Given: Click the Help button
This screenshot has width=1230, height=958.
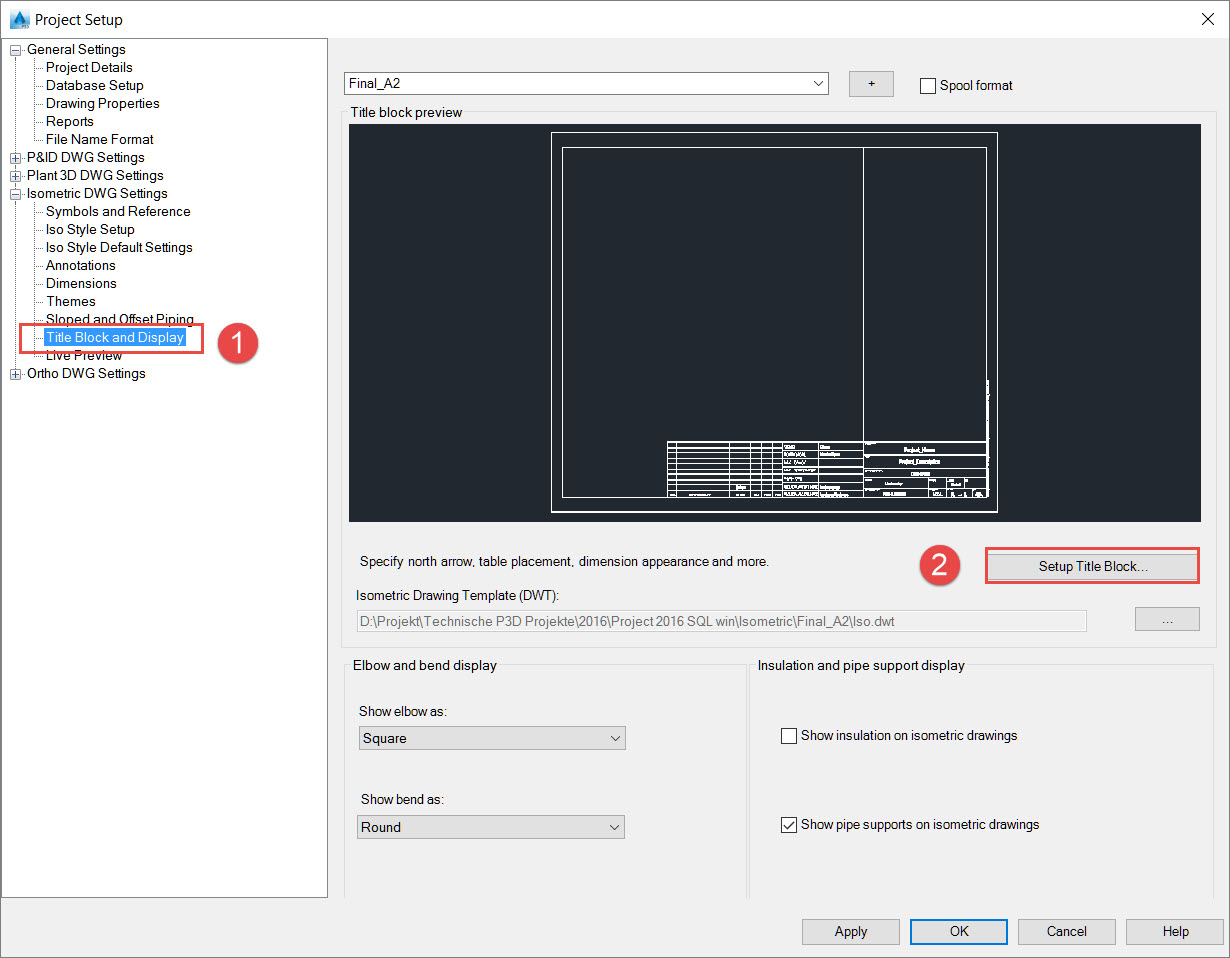Looking at the screenshot, I should [1174, 931].
